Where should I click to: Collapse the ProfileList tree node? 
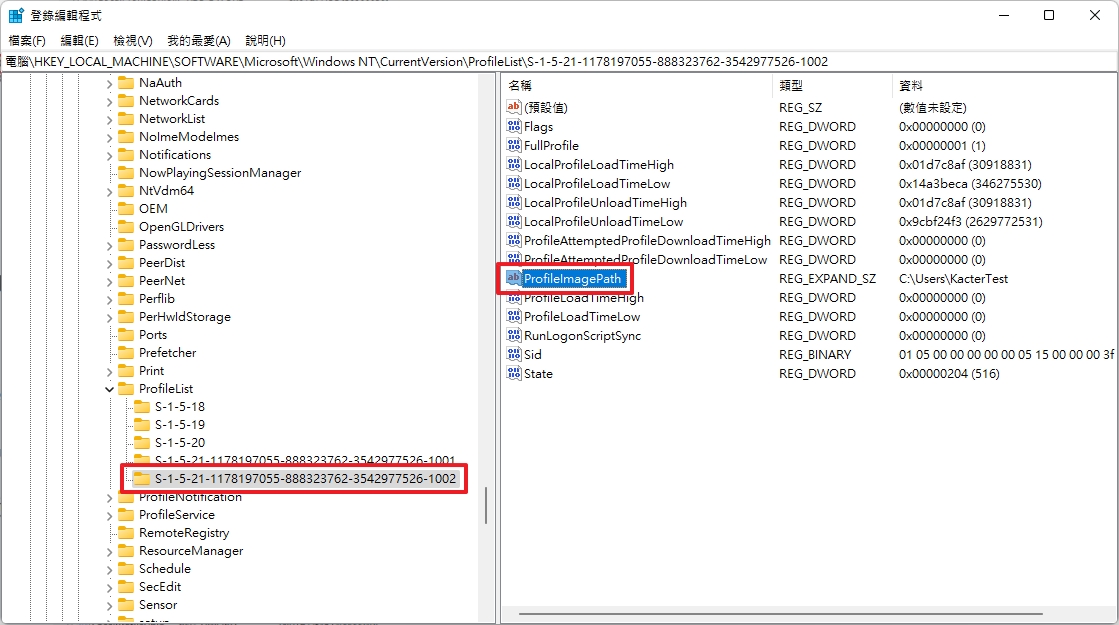110,389
